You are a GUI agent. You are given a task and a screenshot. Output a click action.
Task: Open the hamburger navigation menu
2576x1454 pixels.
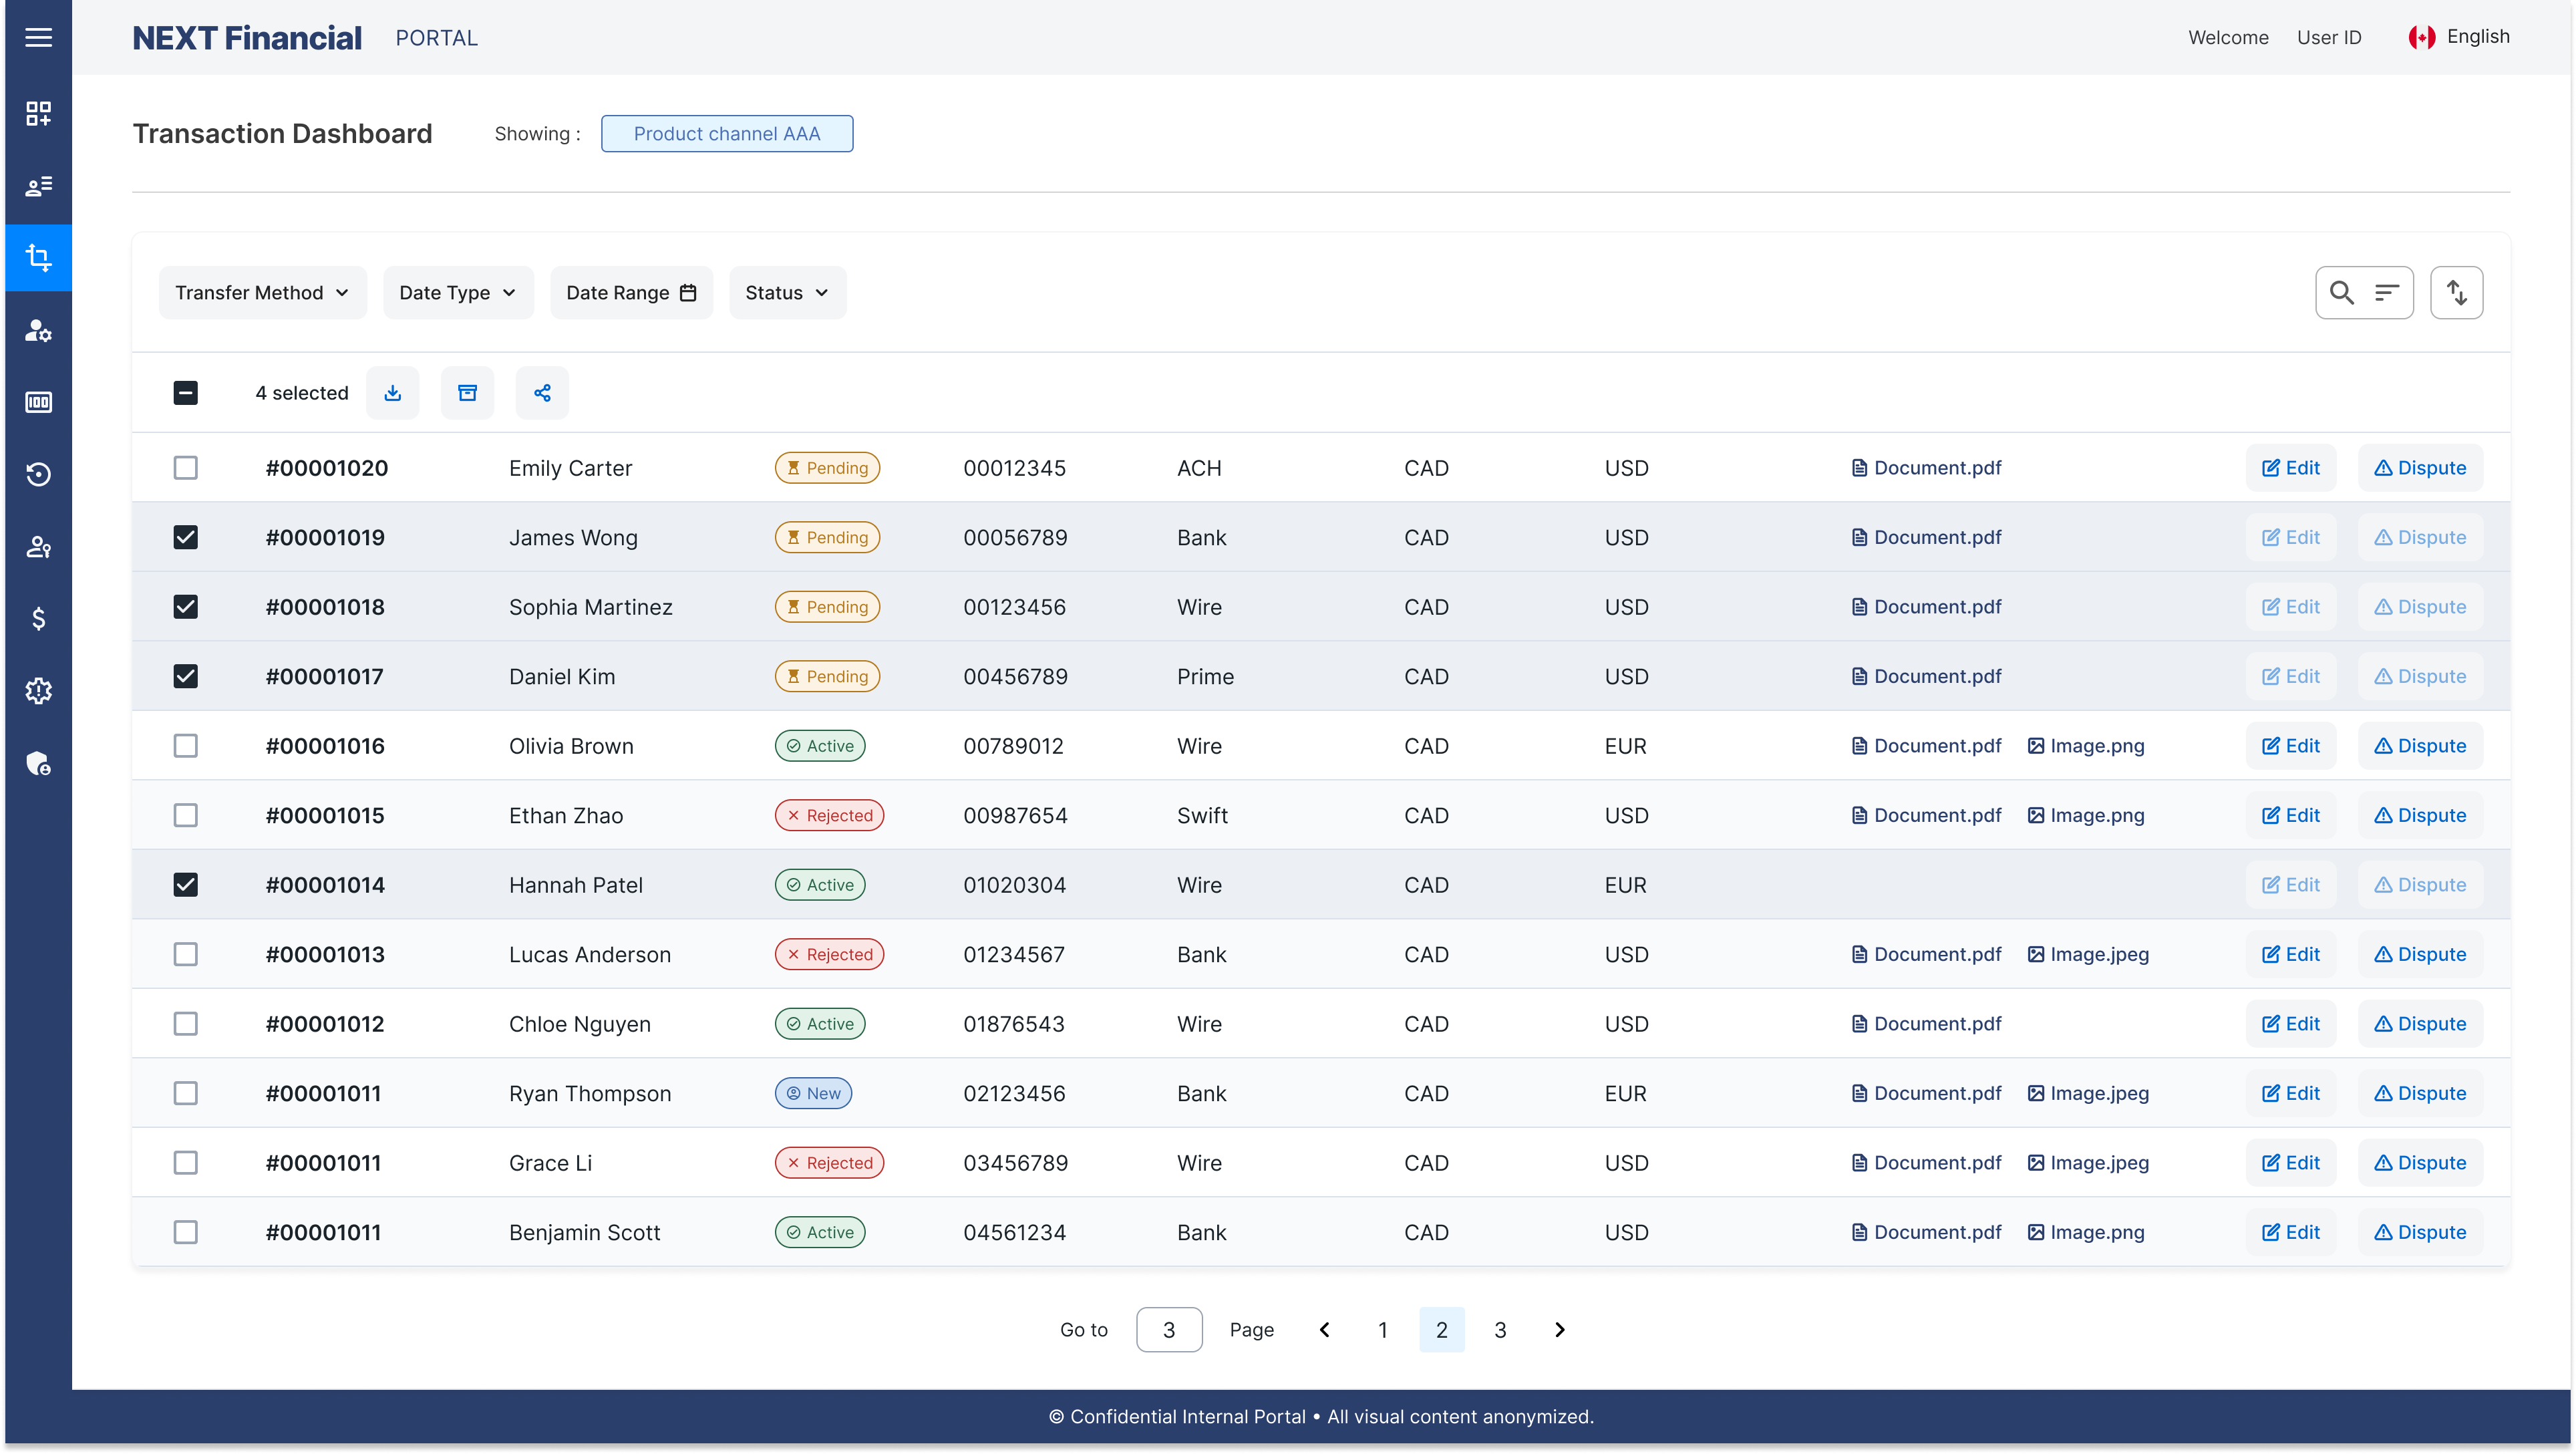coord(38,37)
